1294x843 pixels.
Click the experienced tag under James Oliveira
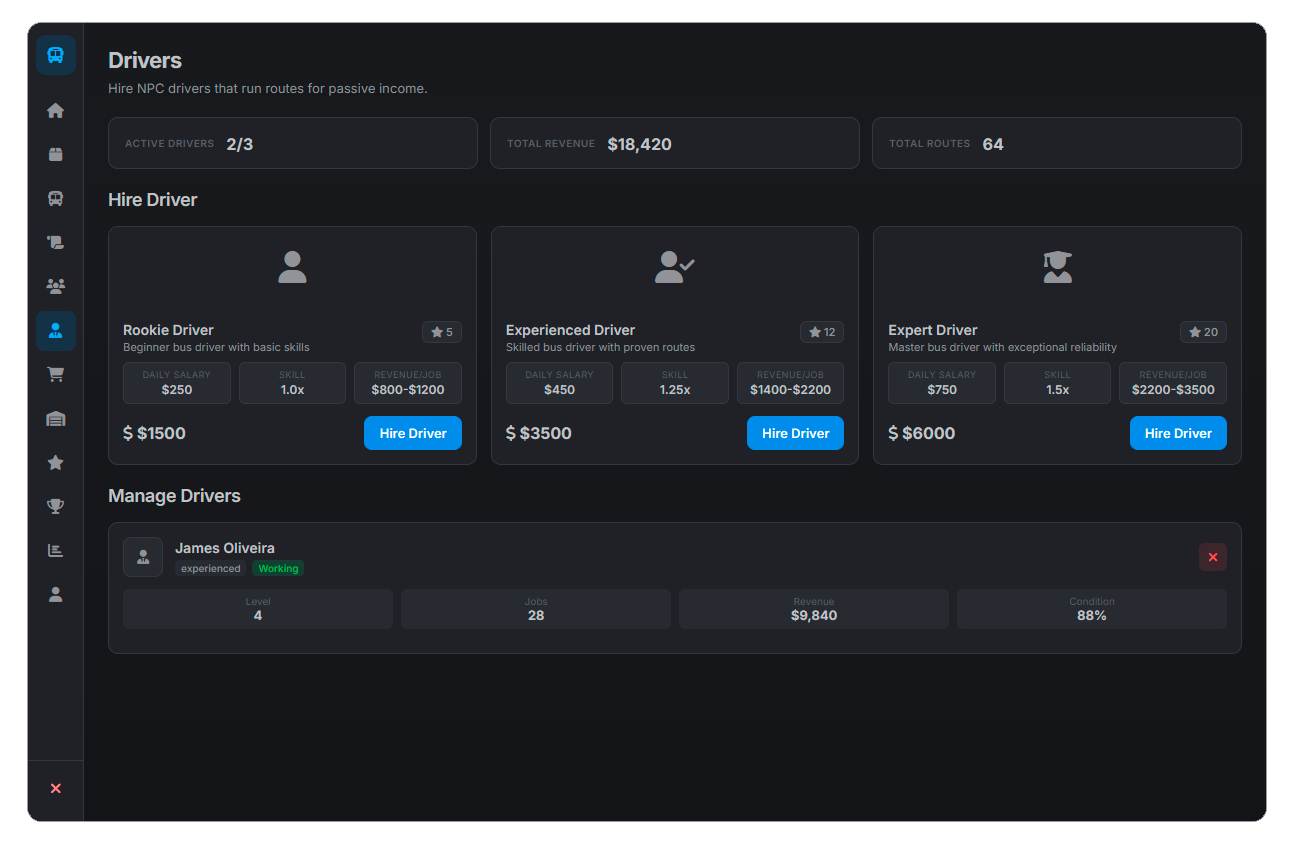[x=211, y=568]
